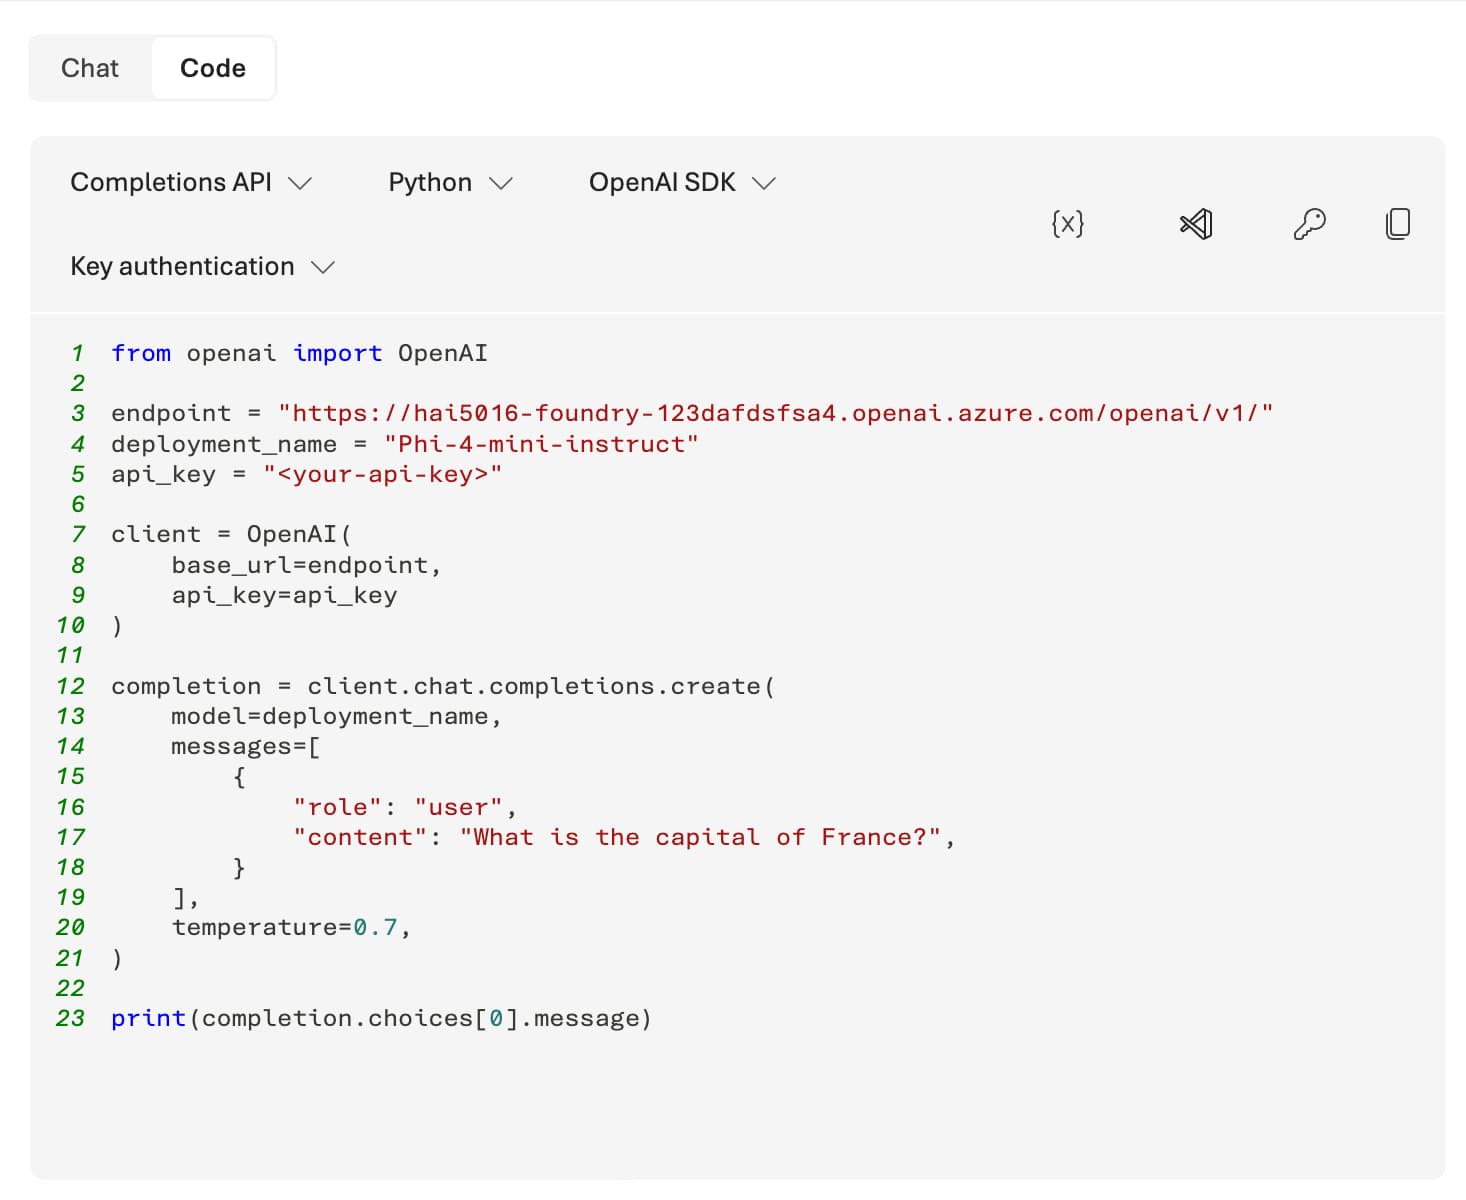The image size is (1466, 1200).
Task: Open the Key authentication dropdown
Action: (202, 266)
